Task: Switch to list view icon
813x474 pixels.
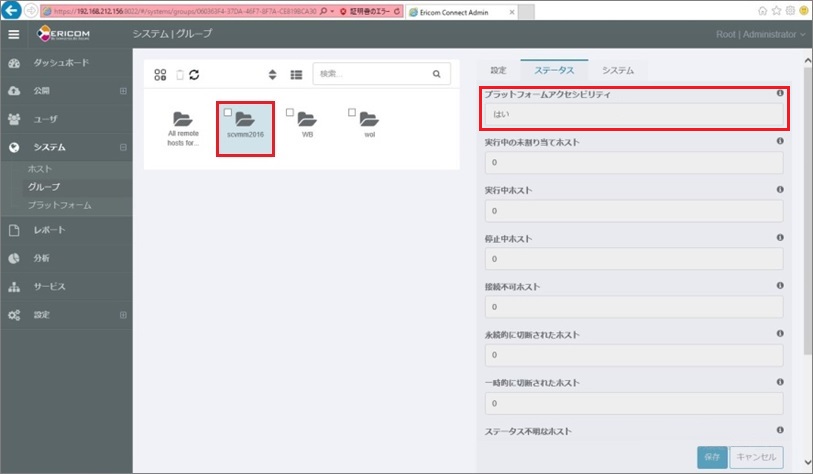Action: click(x=296, y=74)
